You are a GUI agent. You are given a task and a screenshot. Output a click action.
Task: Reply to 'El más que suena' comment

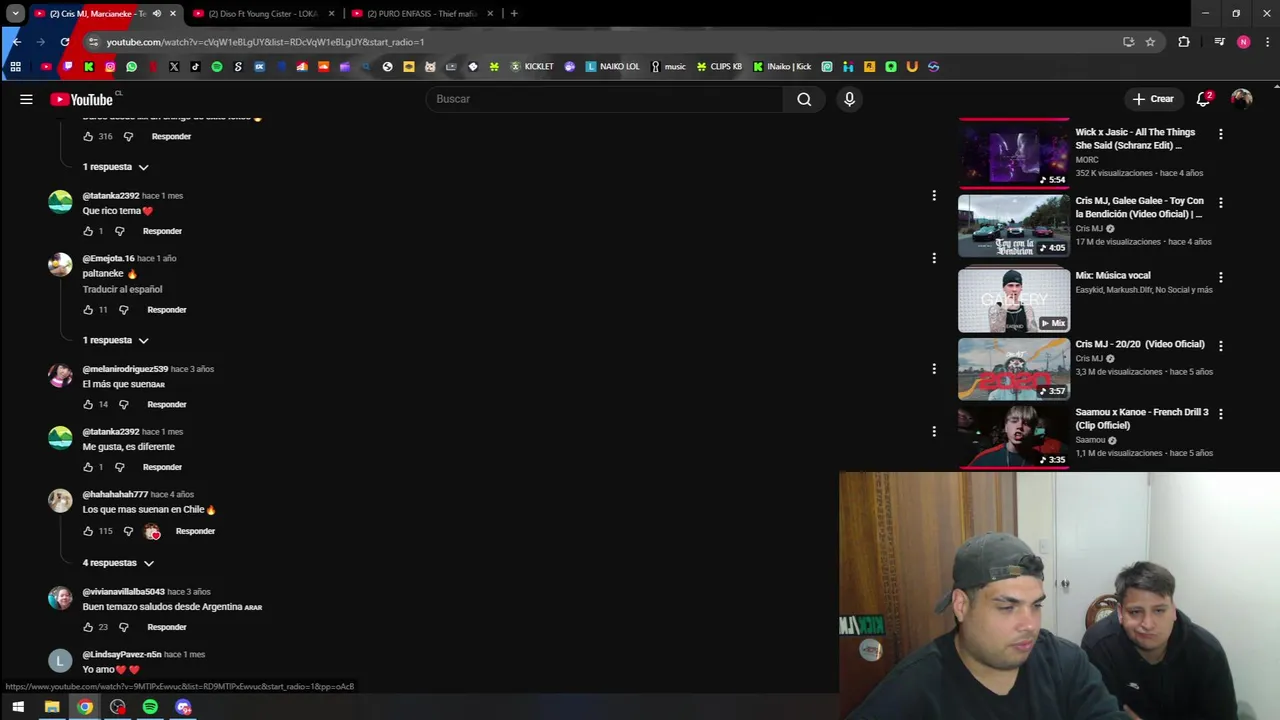pyautogui.click(x=167, y=404)
